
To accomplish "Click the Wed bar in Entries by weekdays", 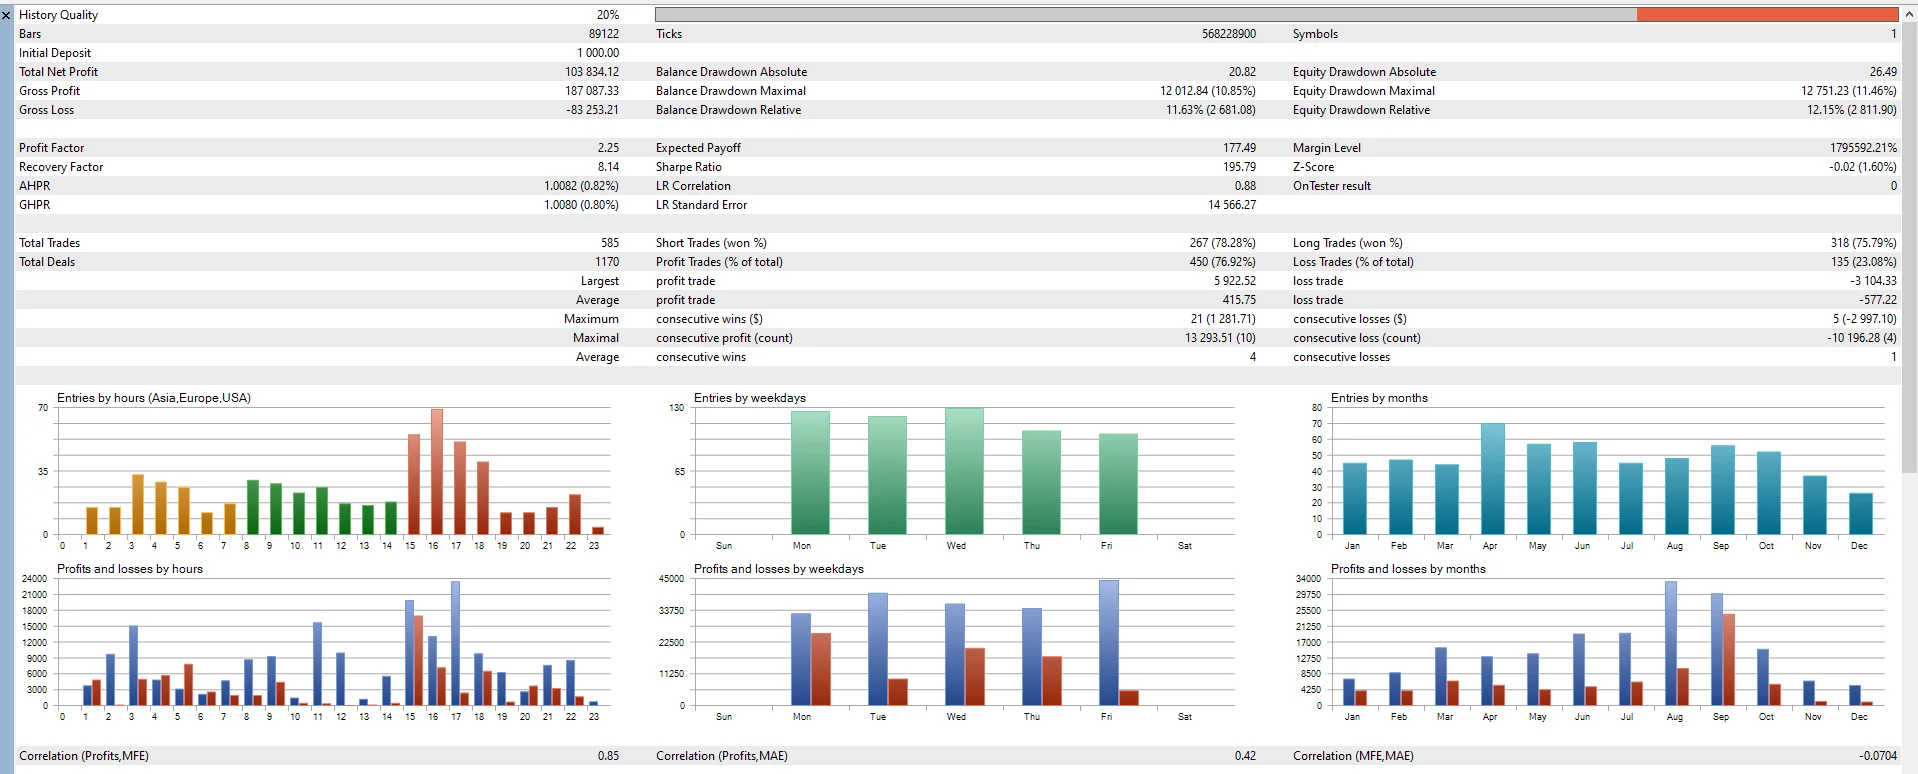I will (x=964, y=471).
